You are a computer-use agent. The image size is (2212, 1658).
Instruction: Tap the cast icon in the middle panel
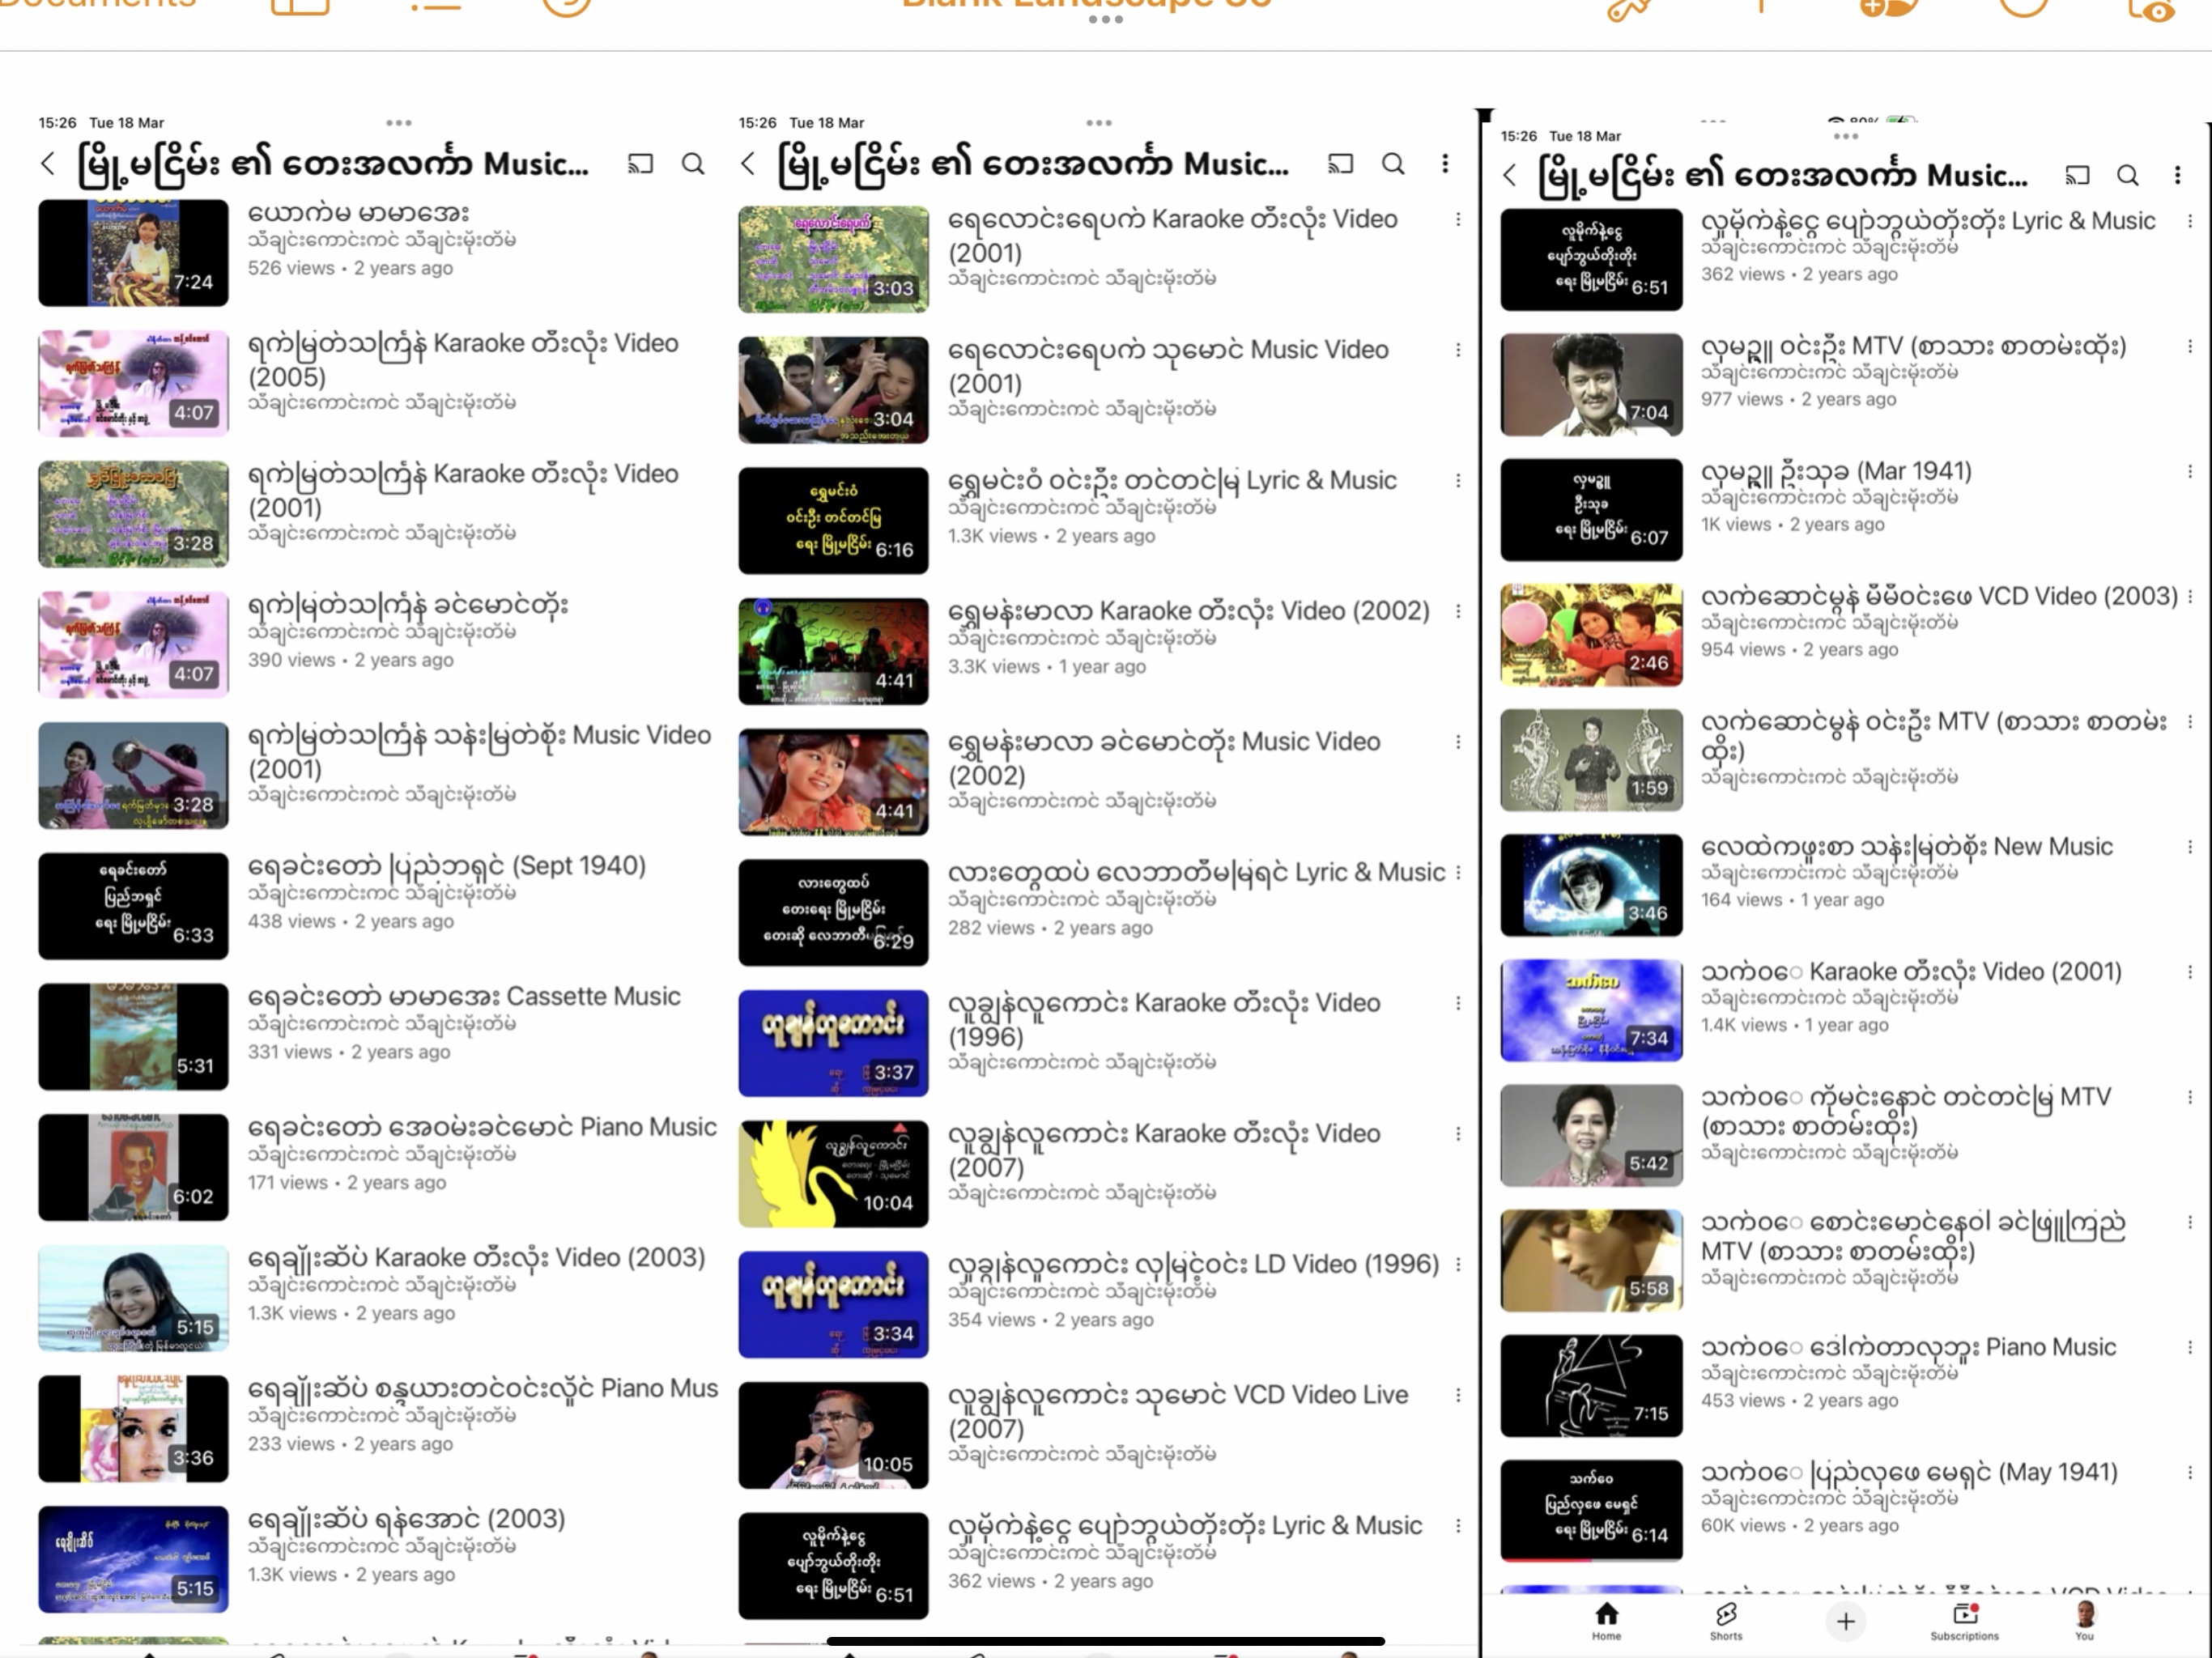click(x=1340, y=164)
